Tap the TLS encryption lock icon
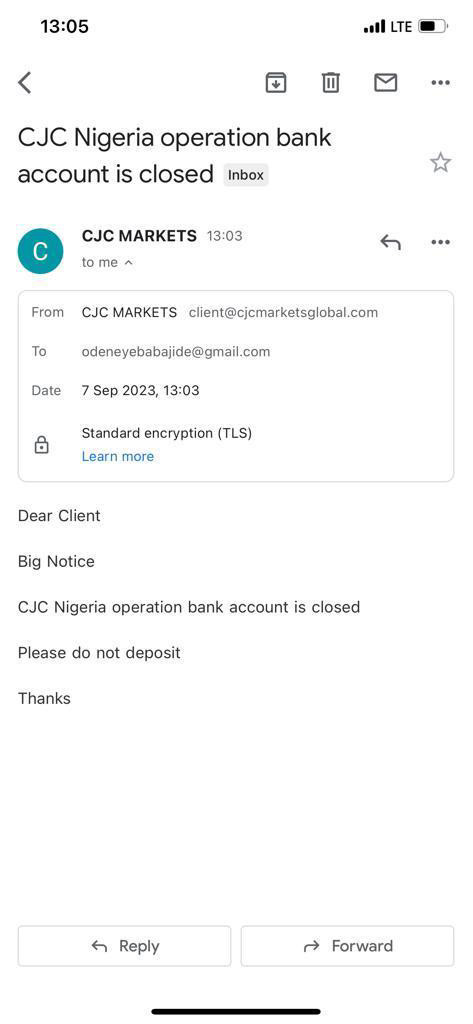 [41, 445]
